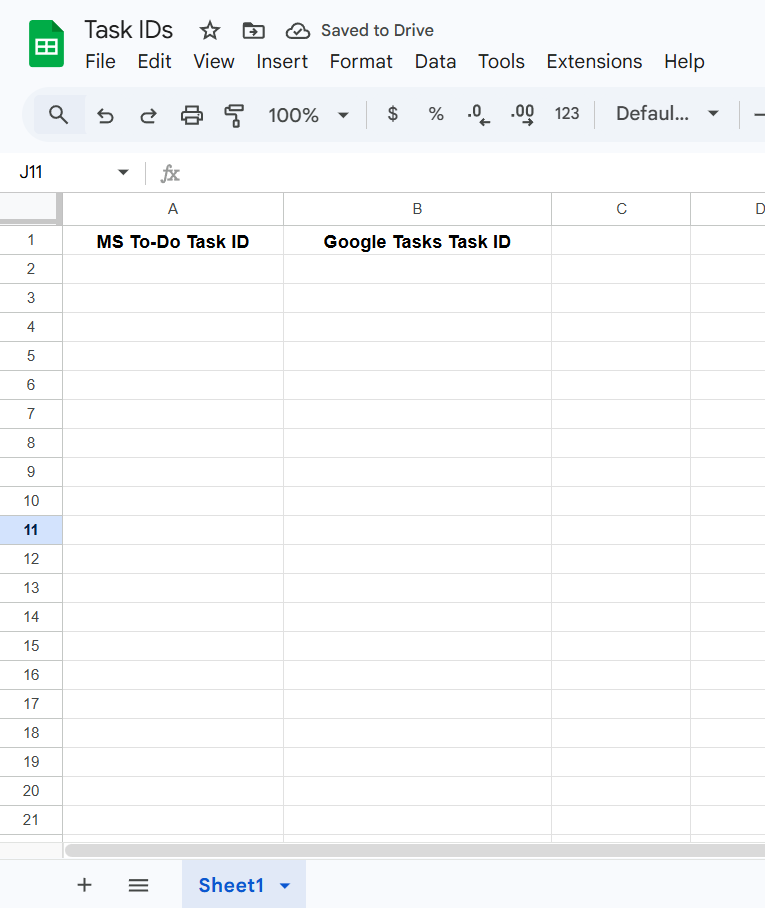Open the Extensions menu
Image resolution: width=765 pixels, height=908 pixels.
click(594, 61)
